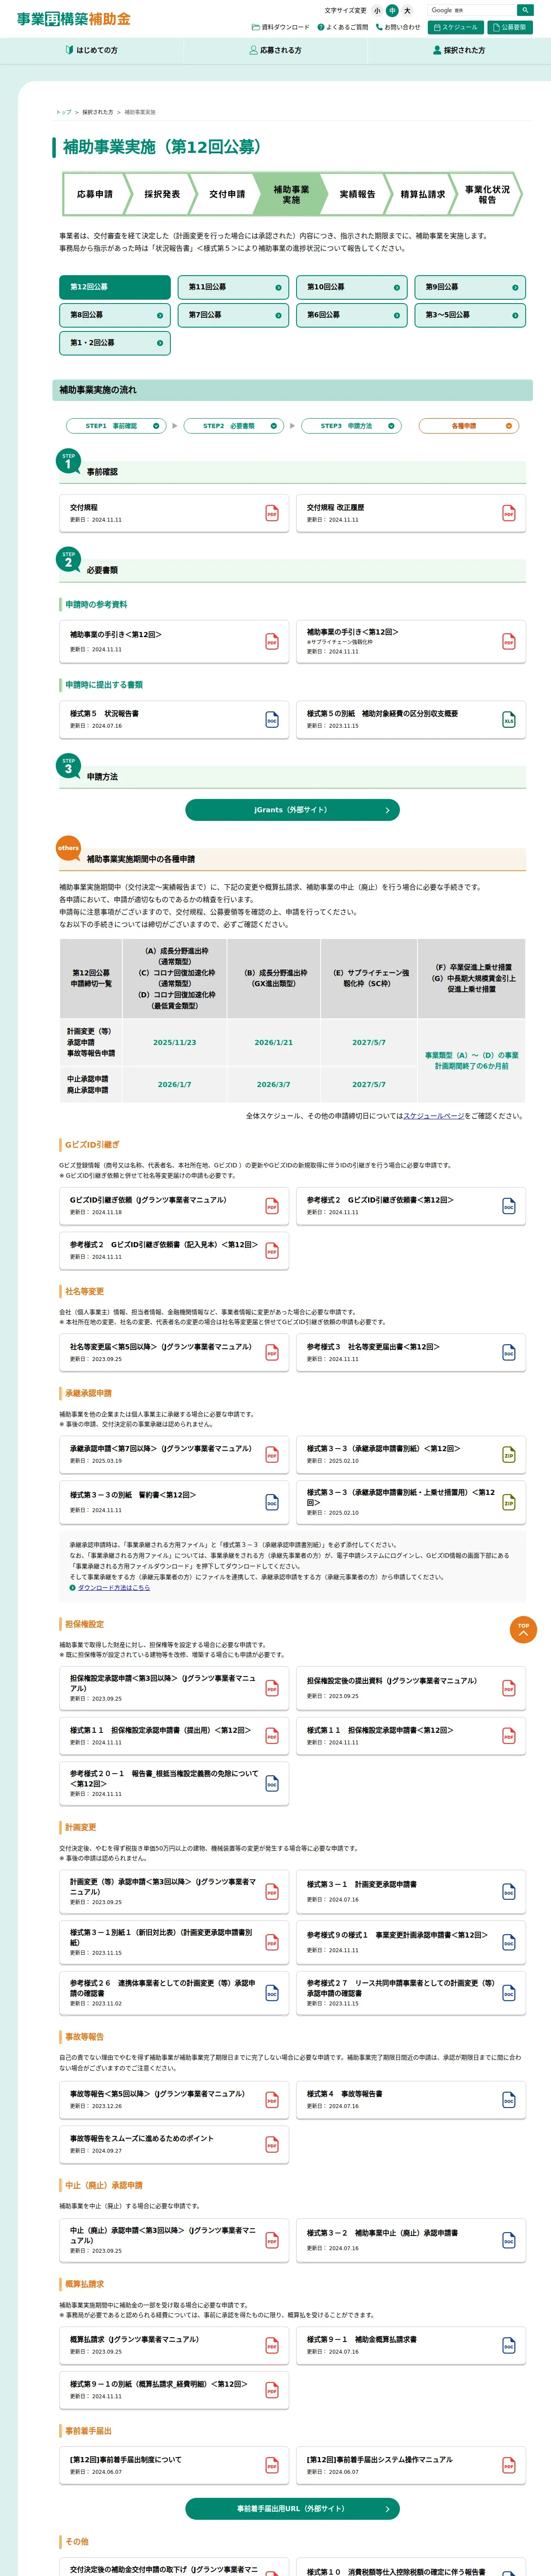This screenshot has height=2576, width=551.
Task: Open 概算払請求 マニュアル PDF icon
Action: (x=271, y=2346)
